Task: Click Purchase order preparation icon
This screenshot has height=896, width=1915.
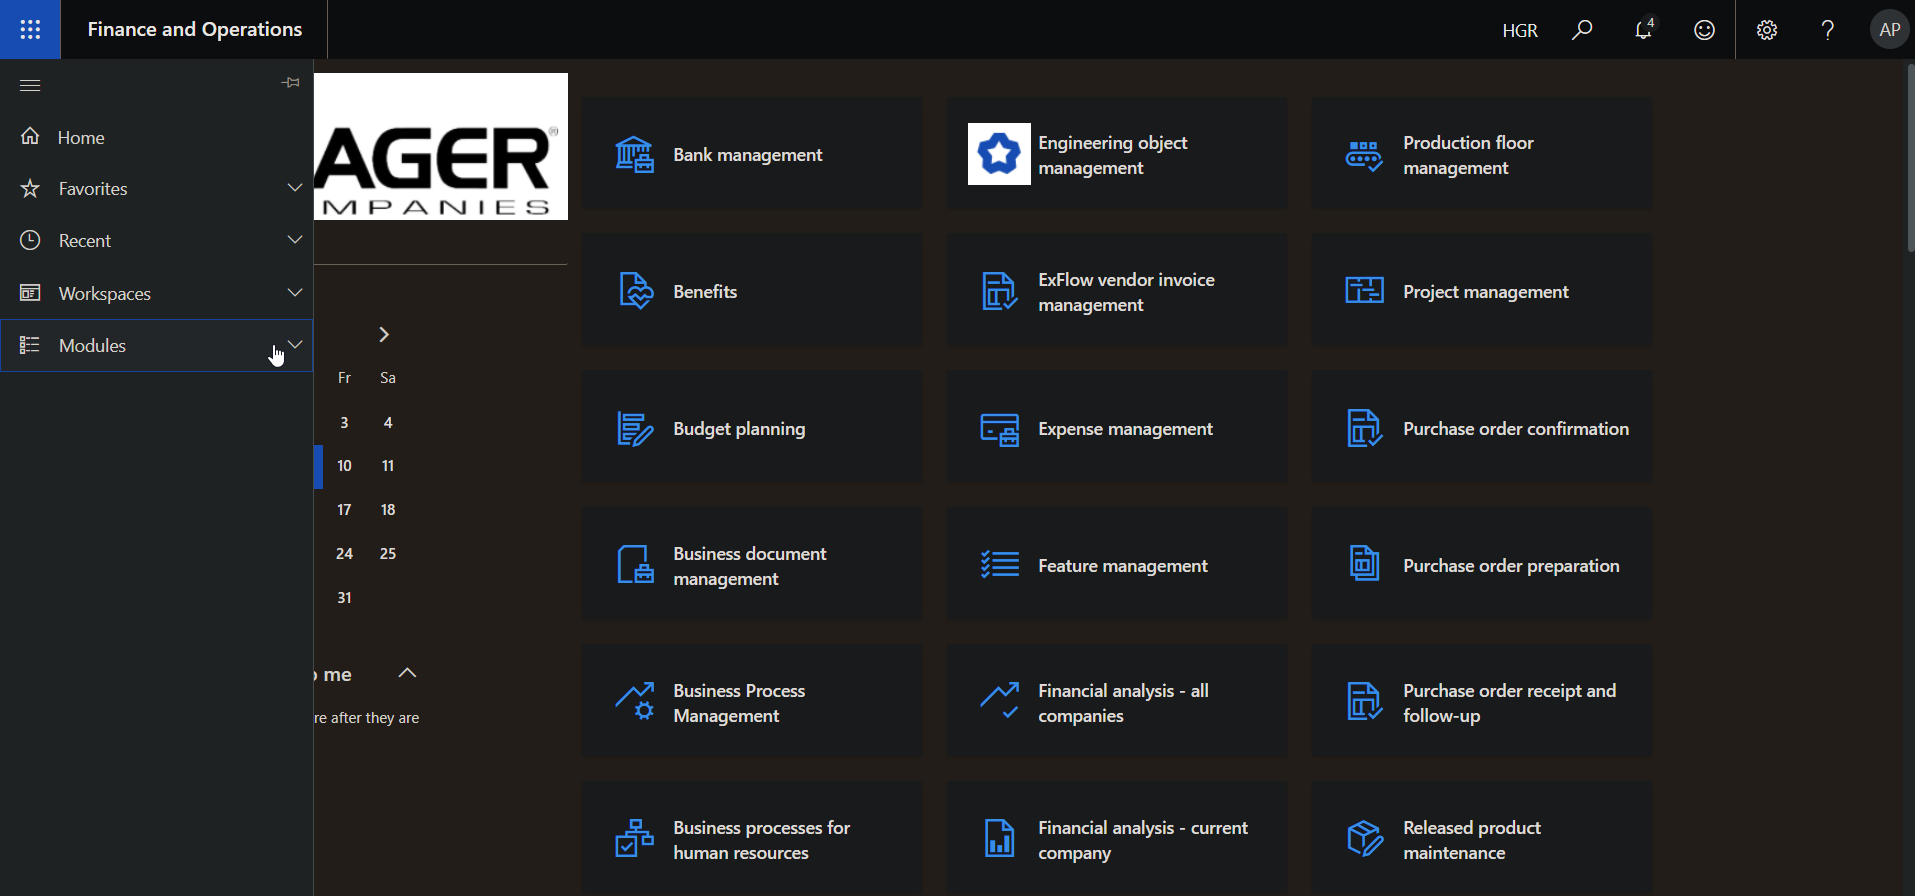Action: 1364,565
